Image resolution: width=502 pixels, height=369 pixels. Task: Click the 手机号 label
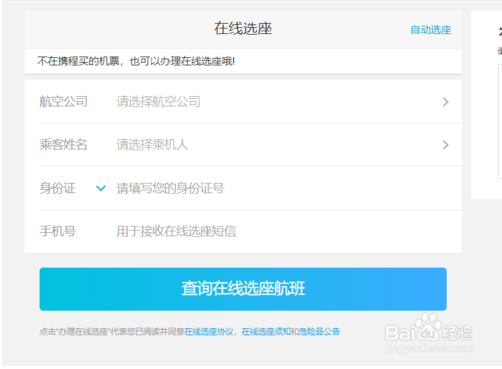coord(58,231)
